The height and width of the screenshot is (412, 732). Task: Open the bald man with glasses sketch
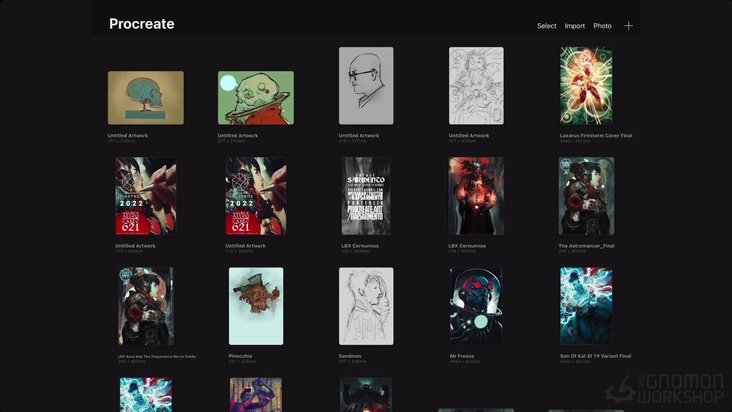coord(366,86)
